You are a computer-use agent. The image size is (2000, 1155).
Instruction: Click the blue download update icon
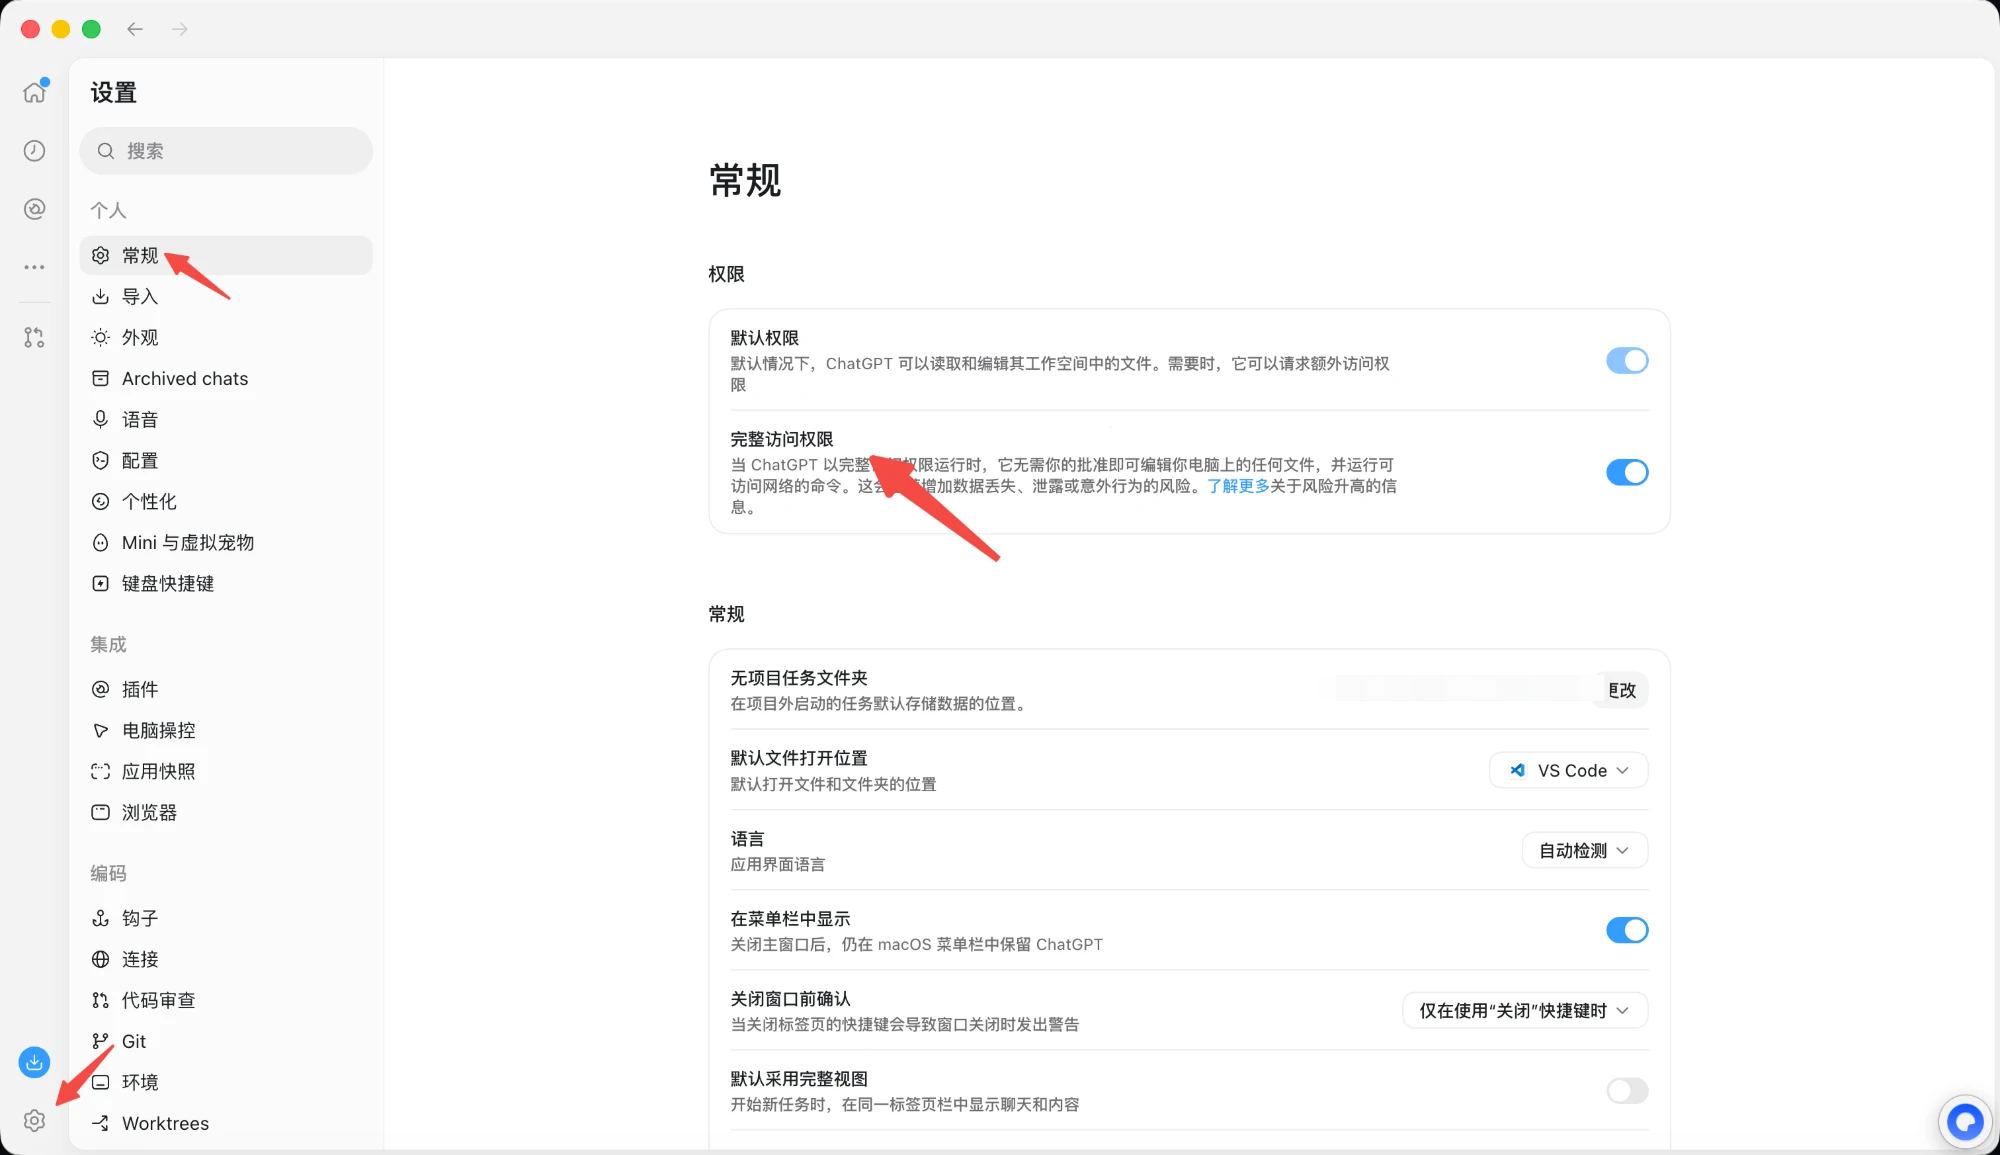coord(35,1062)
